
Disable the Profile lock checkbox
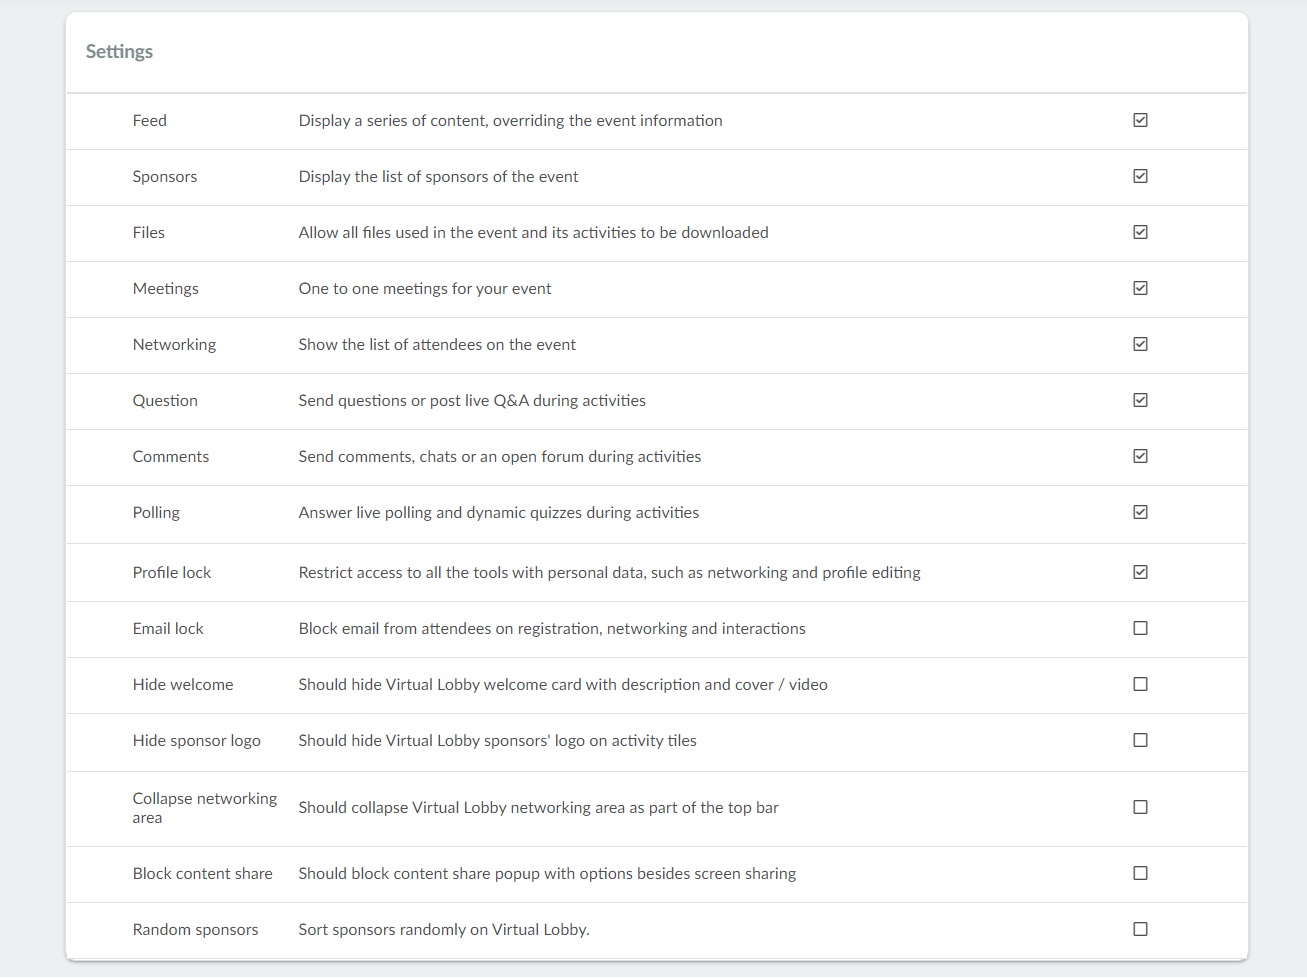1140,572
